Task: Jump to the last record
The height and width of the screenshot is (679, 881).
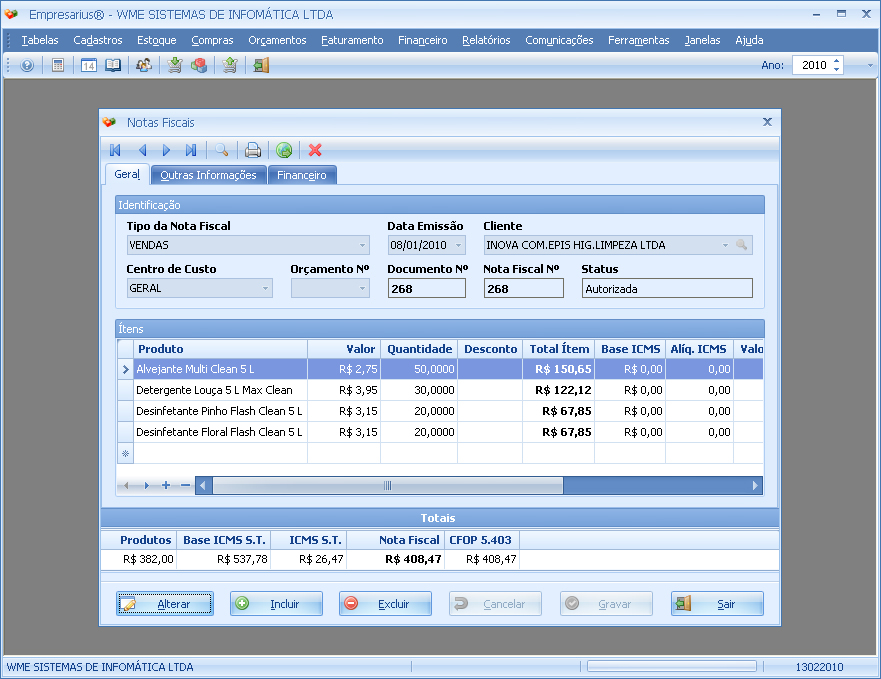Action: (x=191, y=150)
